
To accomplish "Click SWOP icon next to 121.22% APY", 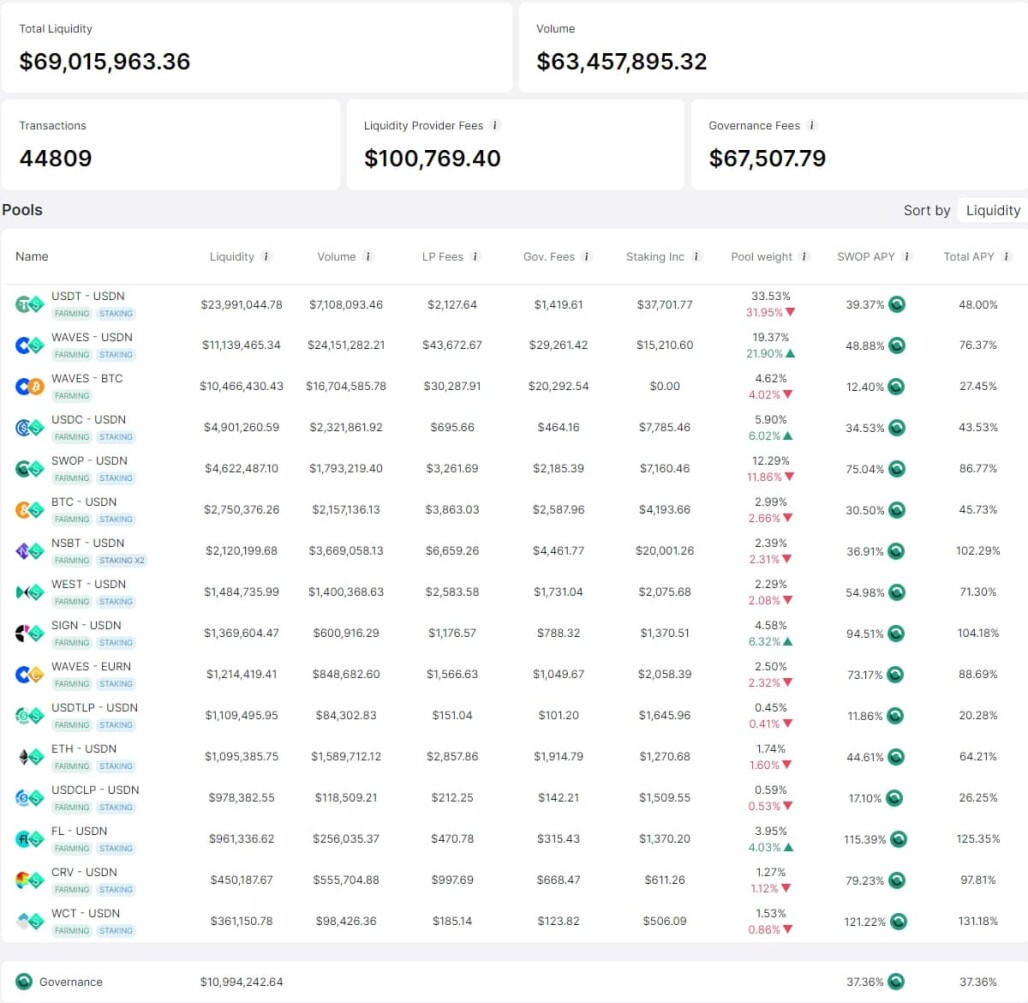I will click(x=899, y=921).
